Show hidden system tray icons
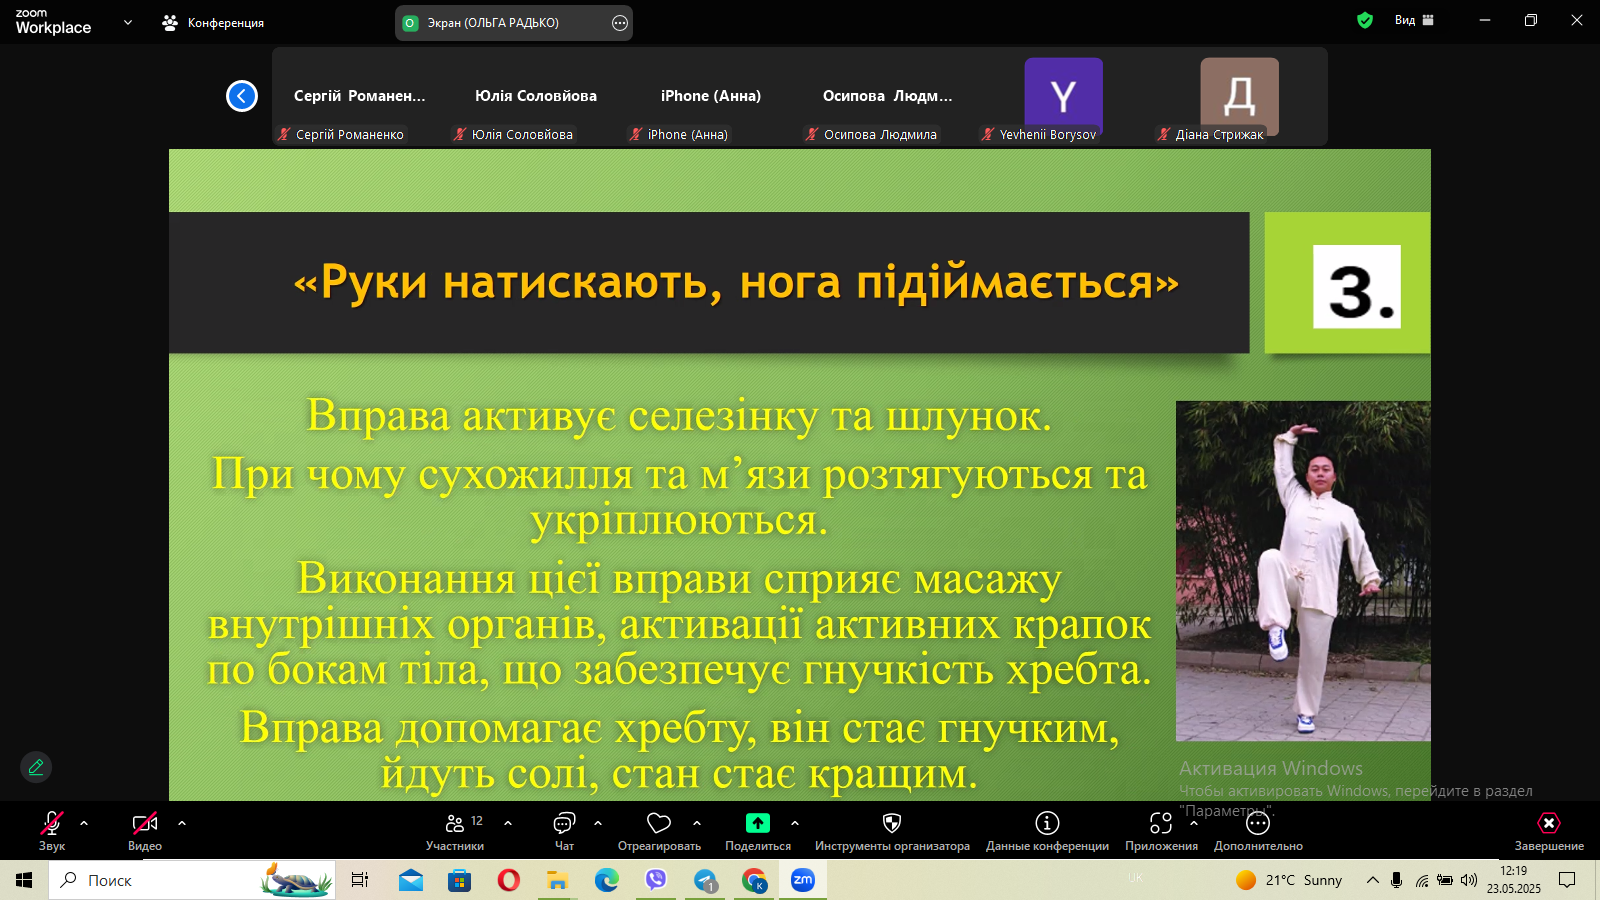Screen dimensions: 1600x900 1373,880
